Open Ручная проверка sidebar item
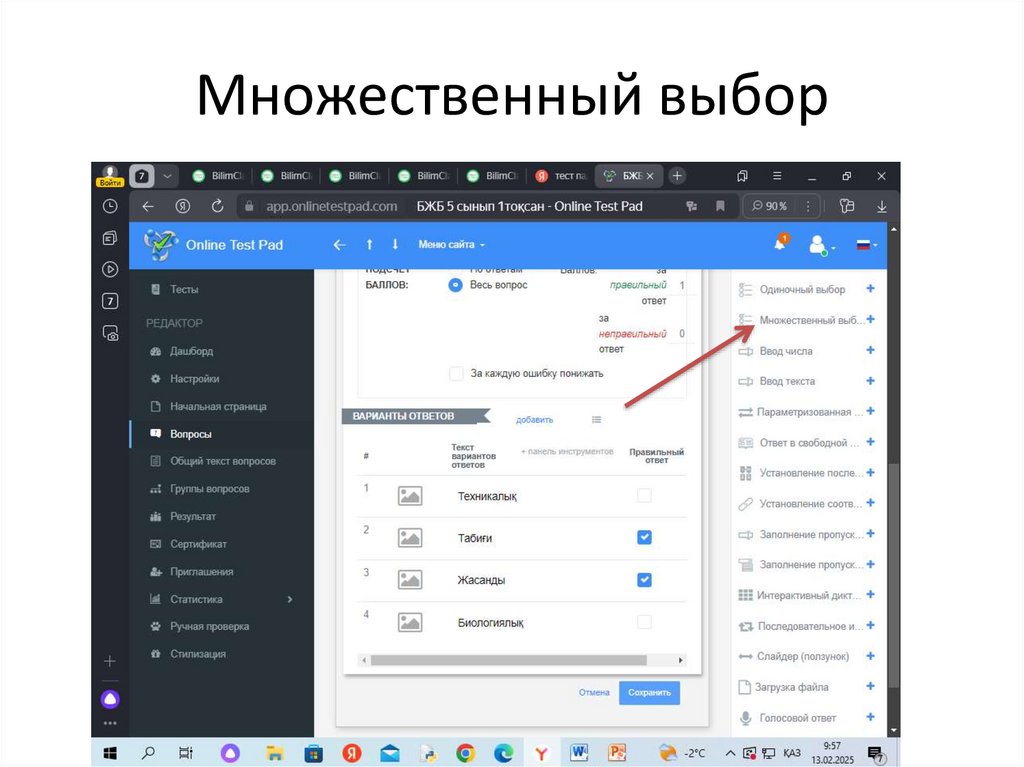Screen dimensions: 1024x767 tap(209, 626)
